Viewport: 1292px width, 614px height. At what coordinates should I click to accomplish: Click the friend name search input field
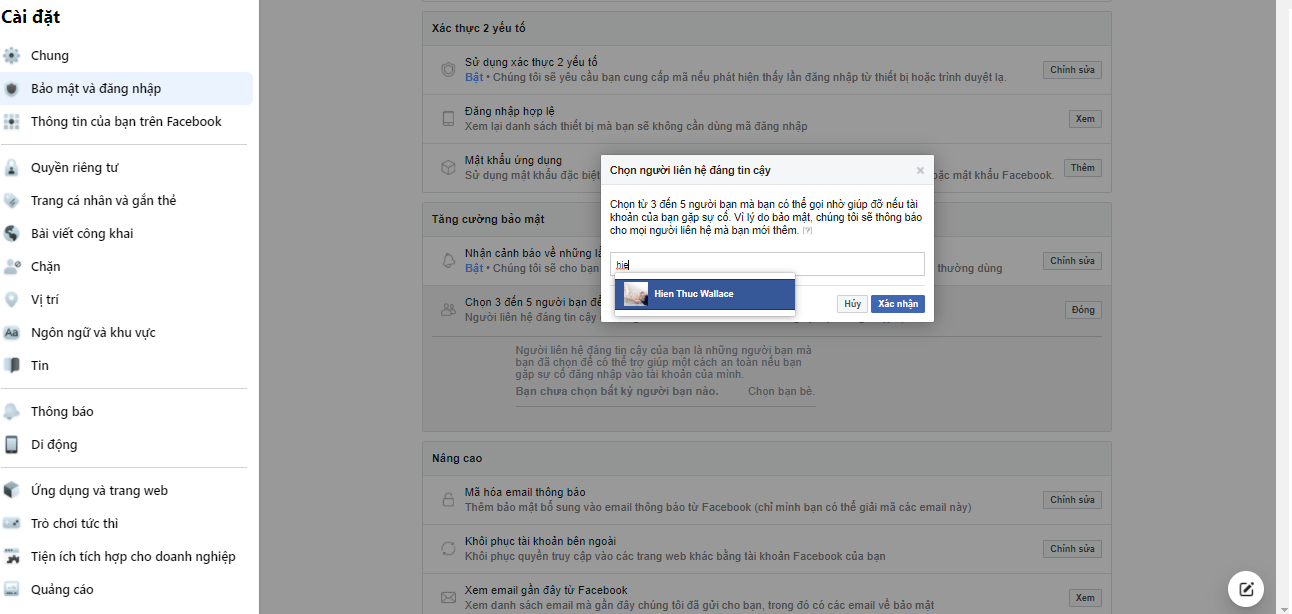tap(767, 264)
